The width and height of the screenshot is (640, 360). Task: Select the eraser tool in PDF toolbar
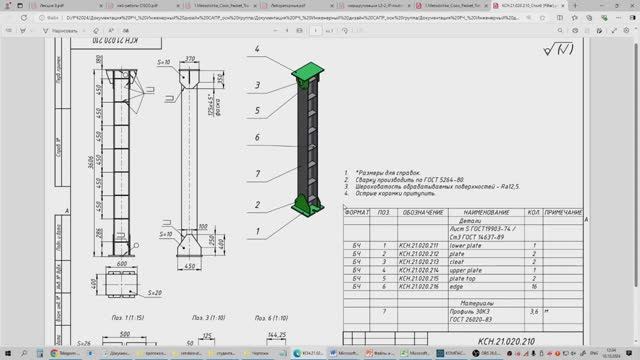point(96,31)
